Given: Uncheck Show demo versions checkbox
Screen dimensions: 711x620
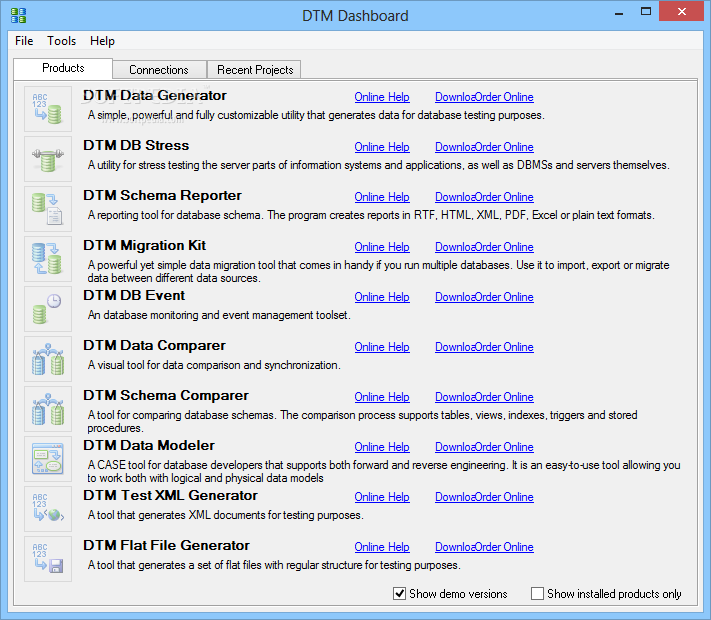Looking at the screenshot, I should [399, 593].
